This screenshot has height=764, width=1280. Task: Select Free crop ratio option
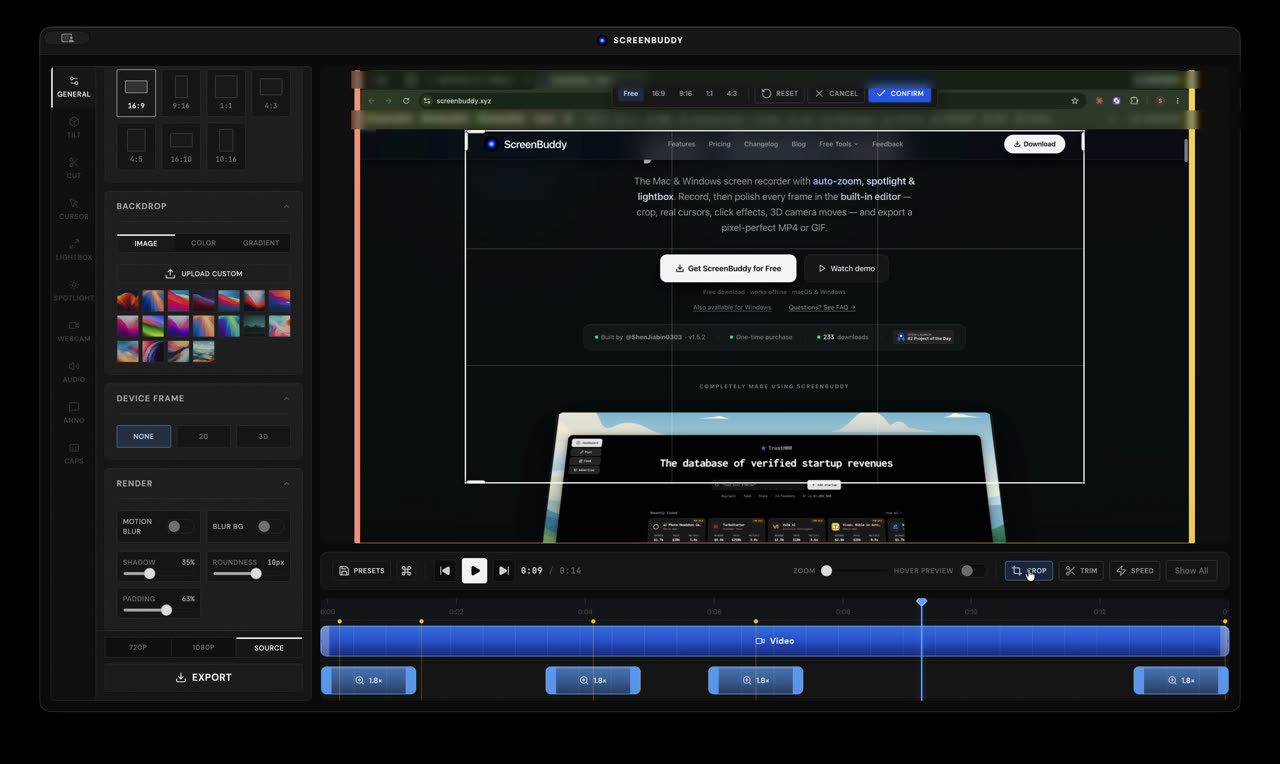630,93
